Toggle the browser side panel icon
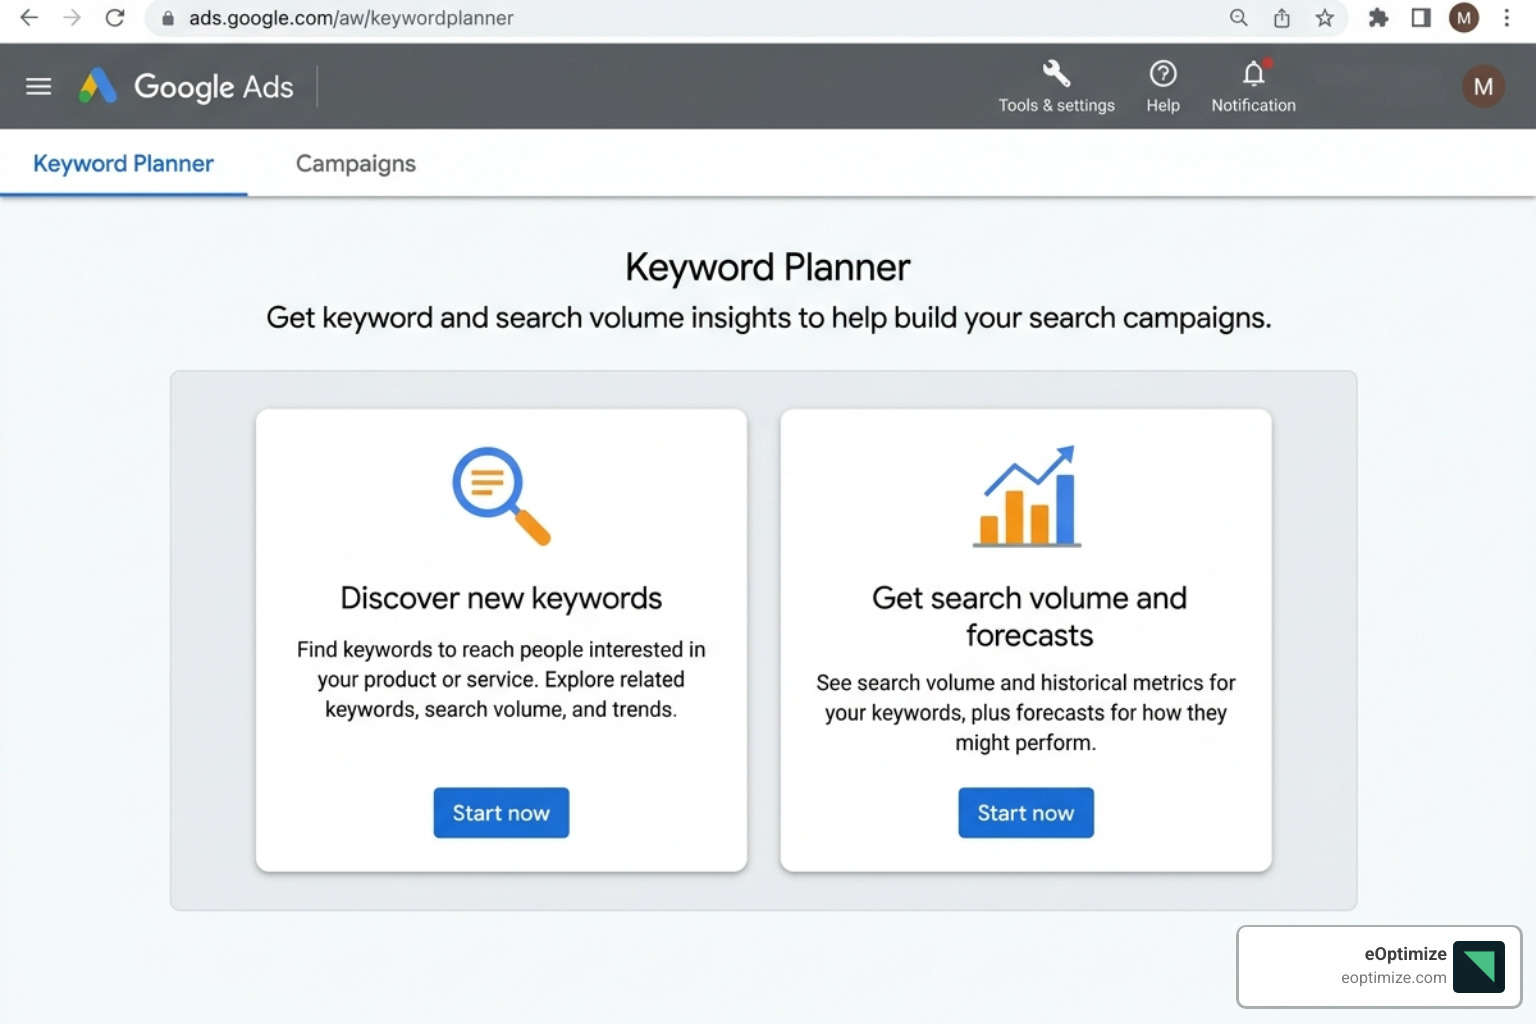1536x1024 pixels. click(1421, 18)
